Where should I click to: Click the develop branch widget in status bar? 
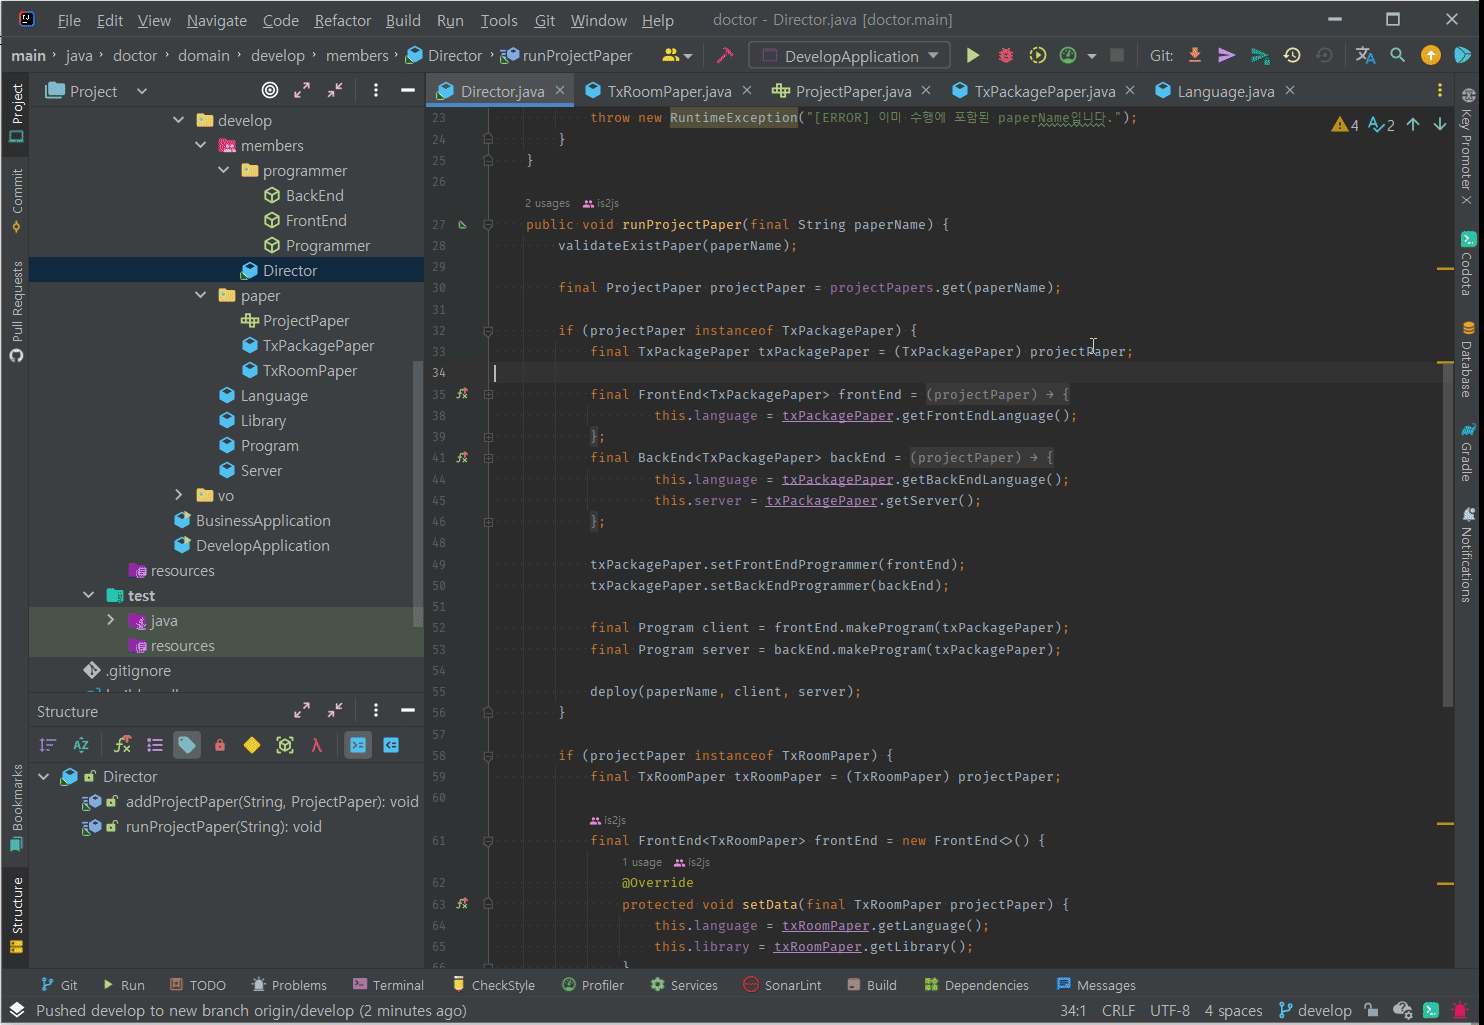1315,1011
